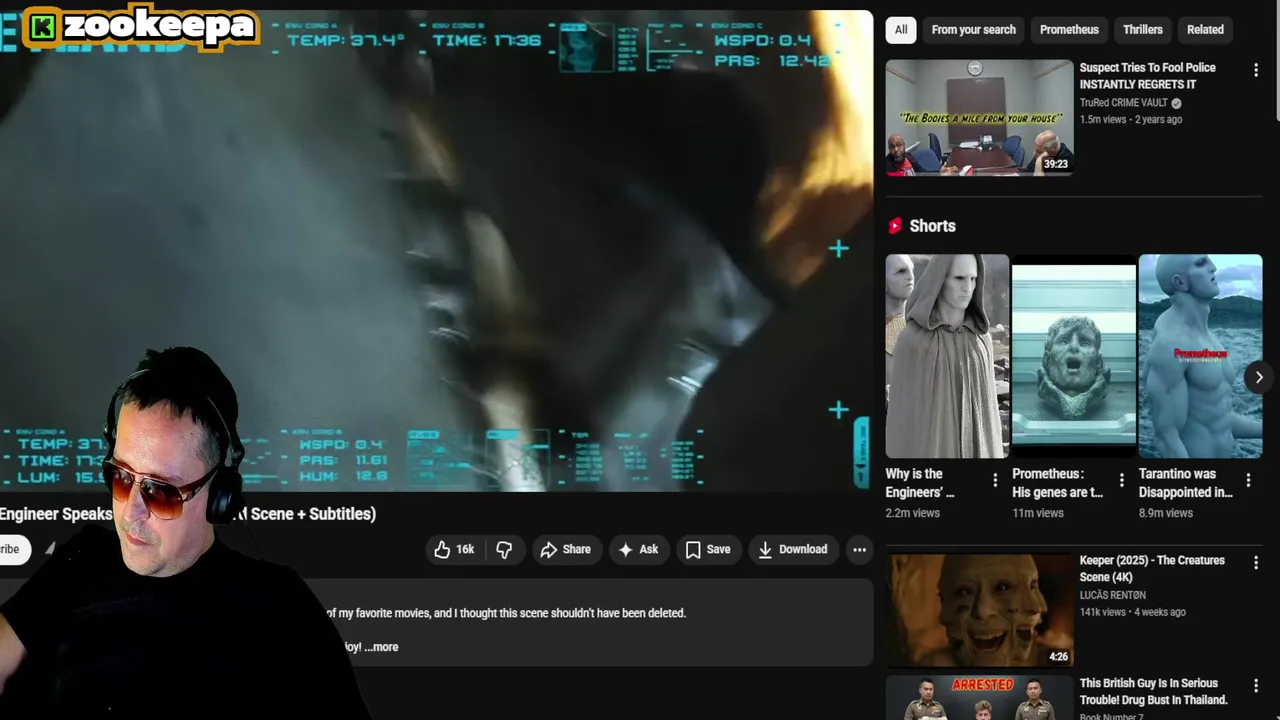Open Prometheus: His genes short thumbnail
The height and width of the screenshot is (720, 1280).
[1074, 356]
